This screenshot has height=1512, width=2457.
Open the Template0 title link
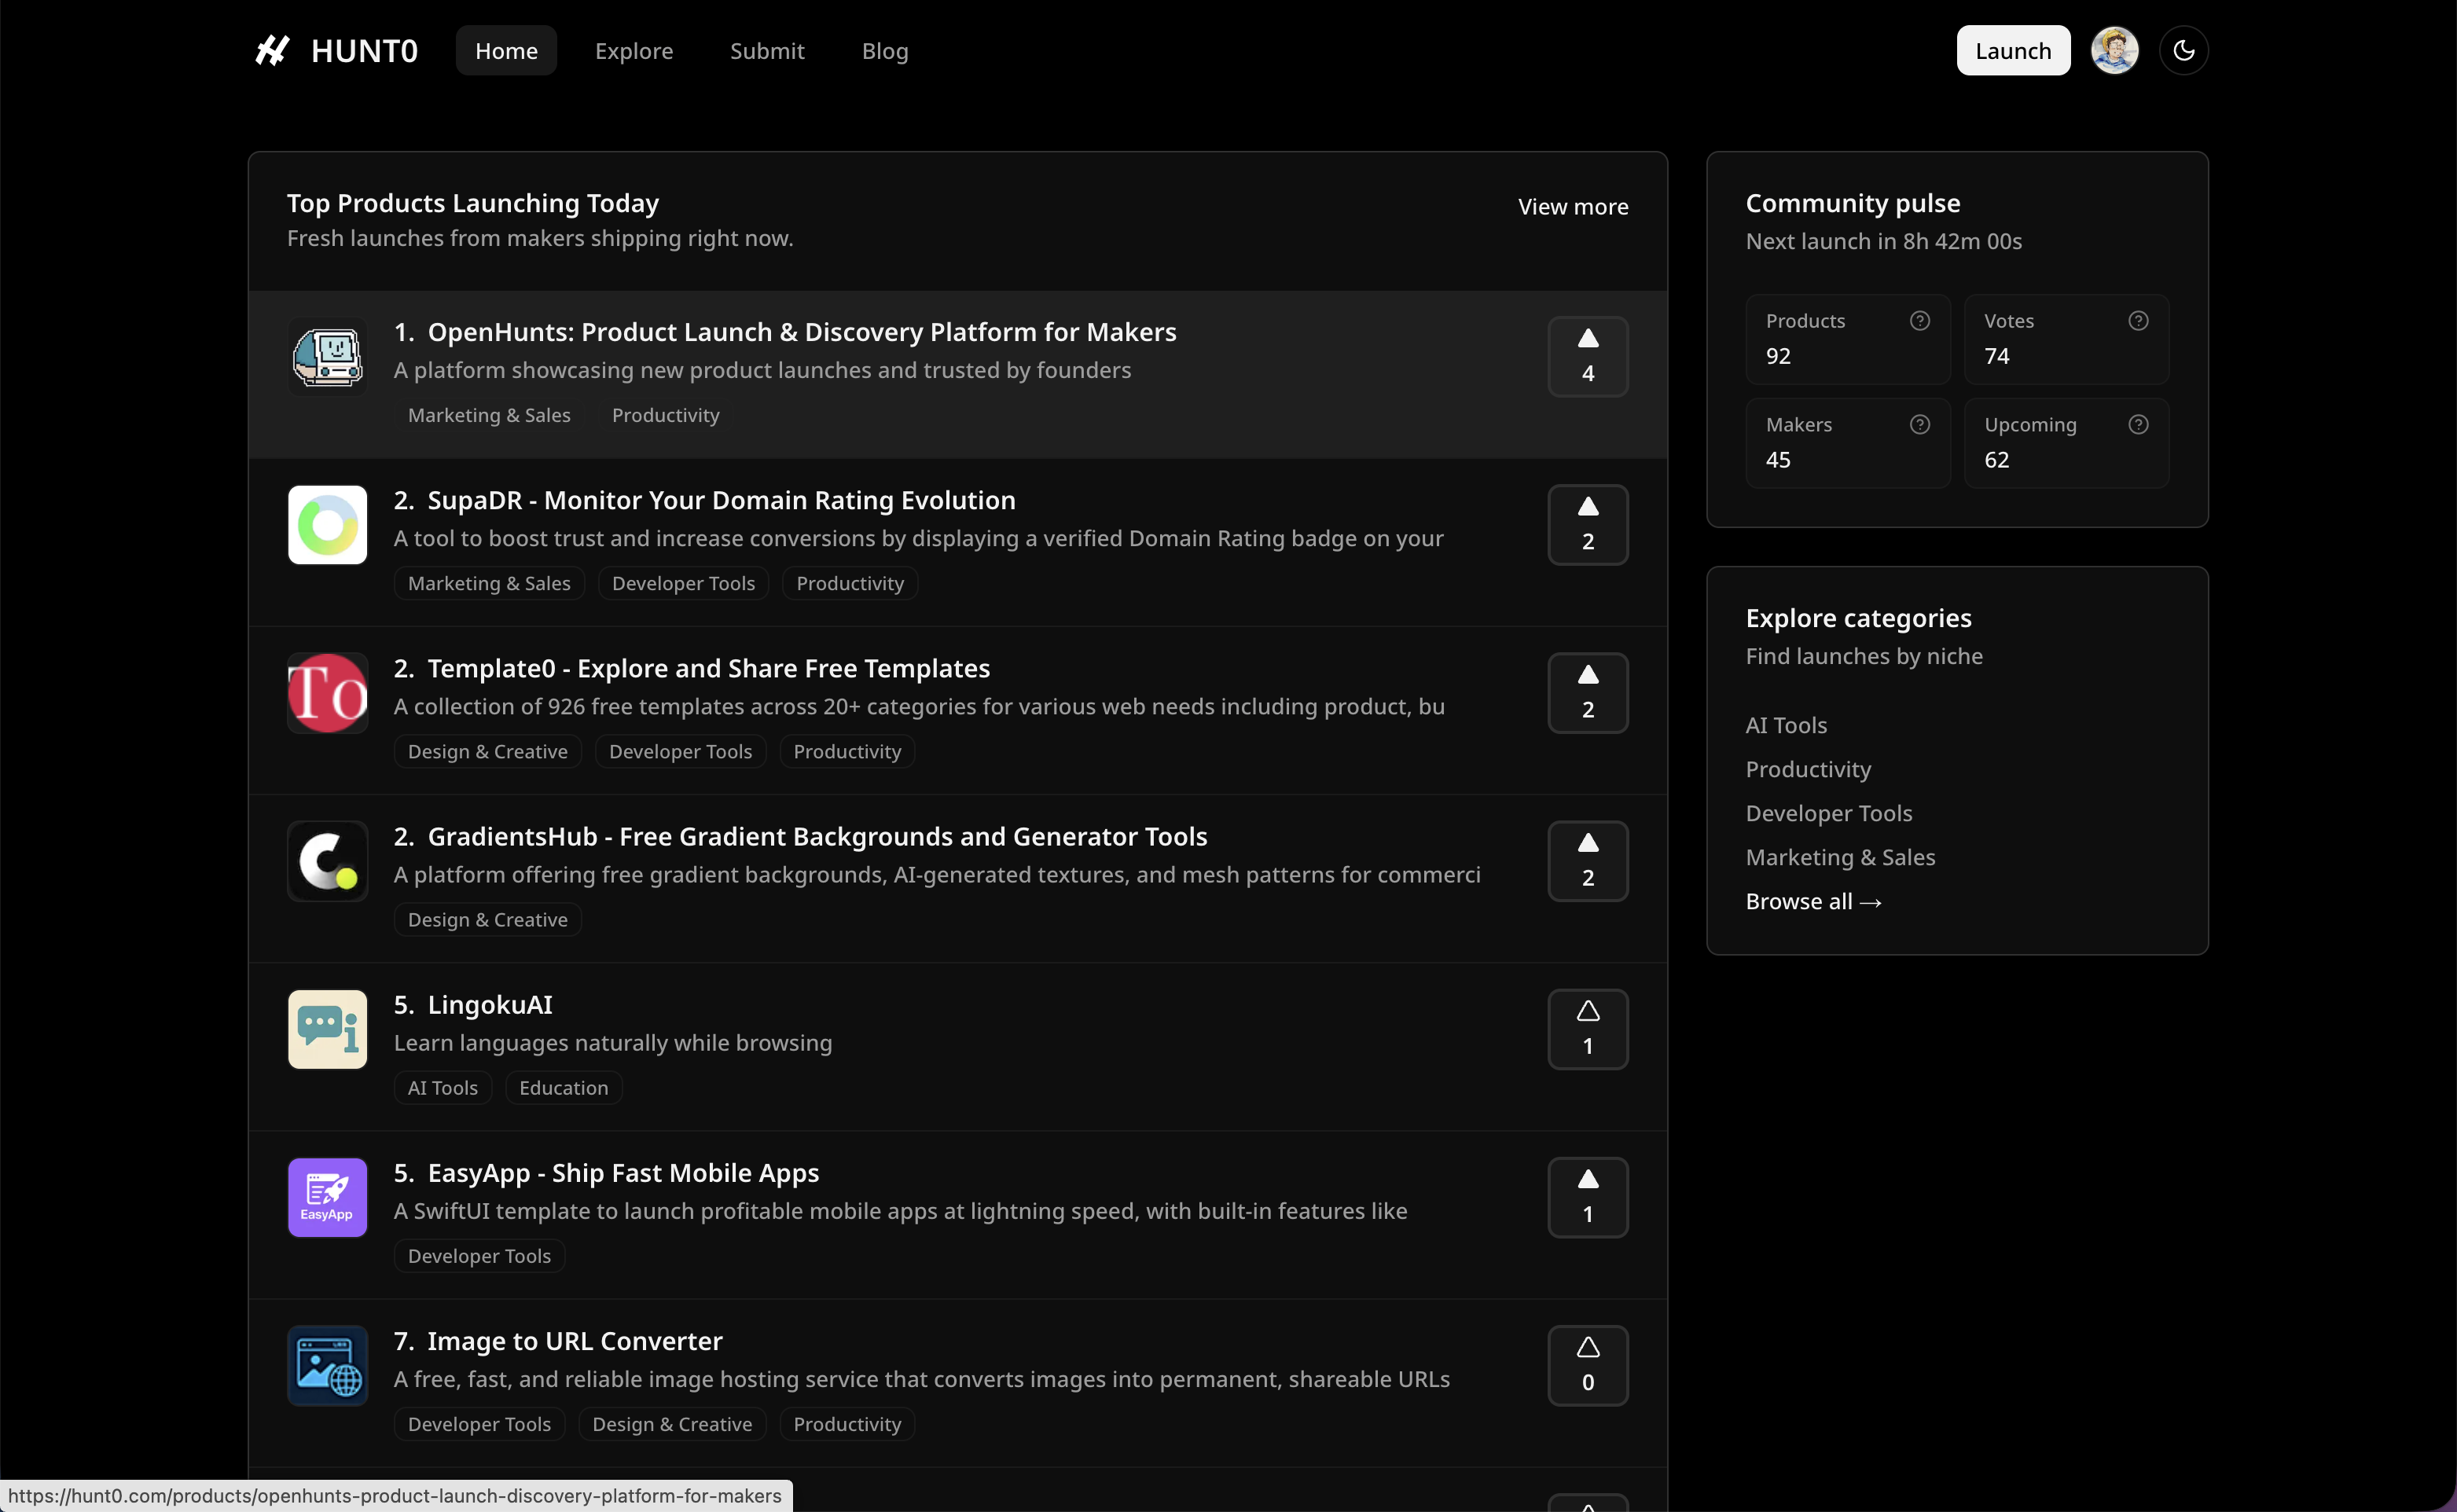pyautogui.click(x=708, y=668)
